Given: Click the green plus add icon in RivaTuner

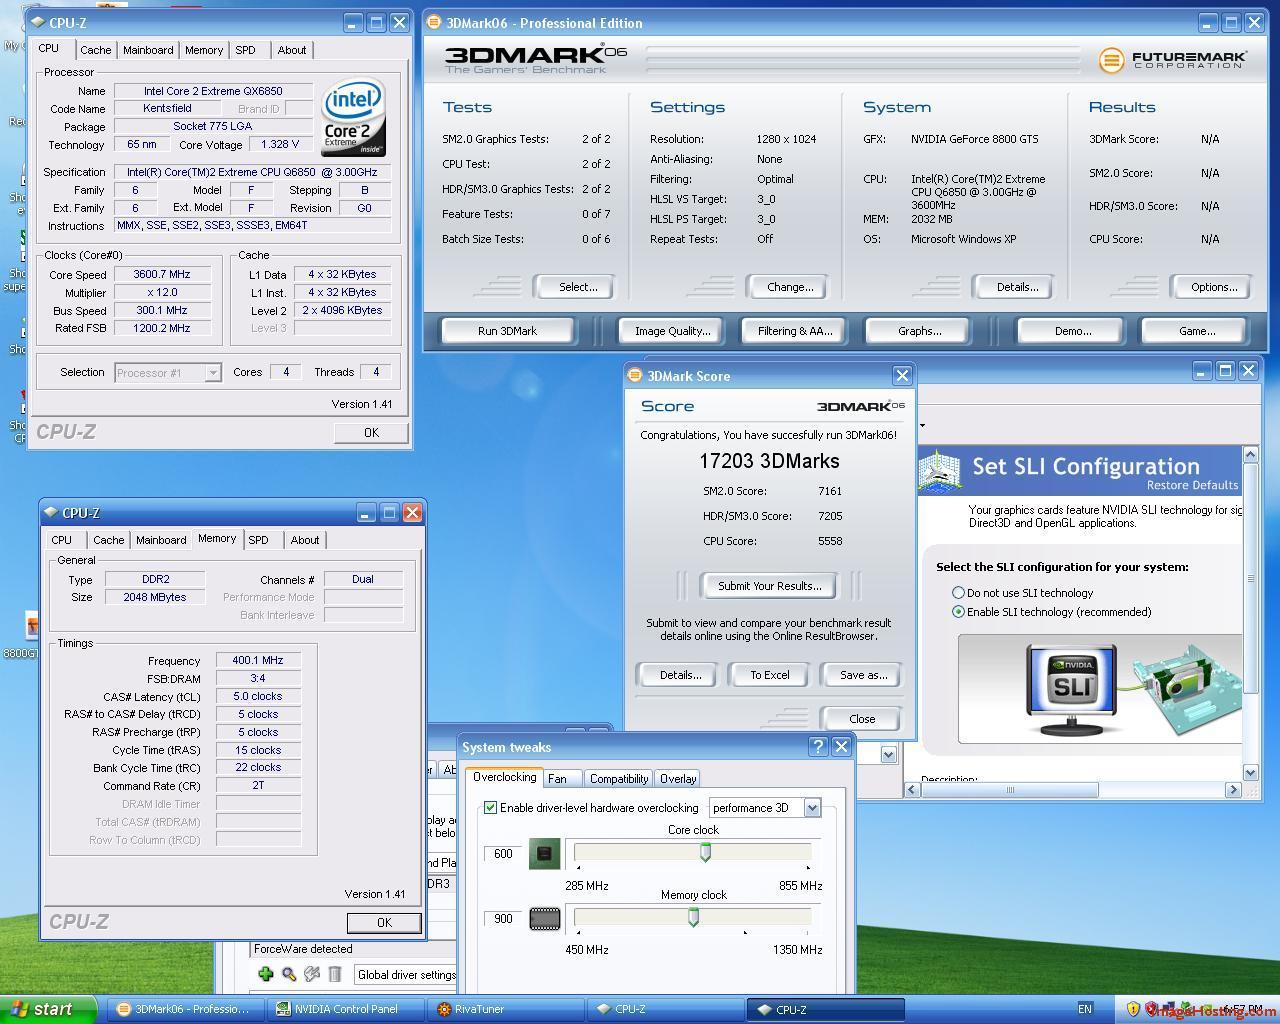Looking at the screenshot, I should pyautogui.click(x=265, y=974).
